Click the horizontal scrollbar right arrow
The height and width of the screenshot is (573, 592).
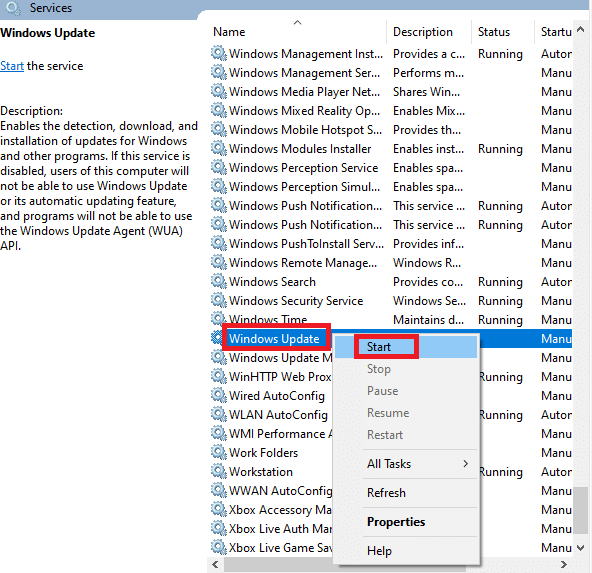[564, 564]
